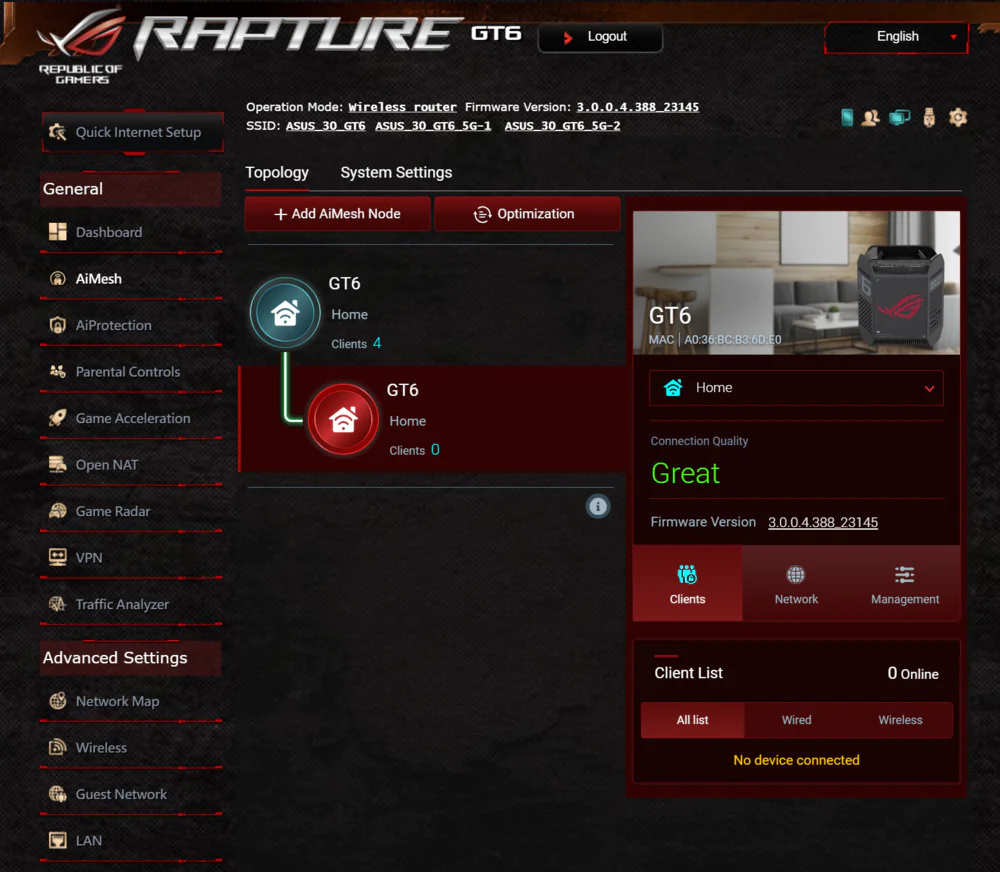Open the mobile app icon in header
Screen dimensions: 1000x872
tap(847, 117)
